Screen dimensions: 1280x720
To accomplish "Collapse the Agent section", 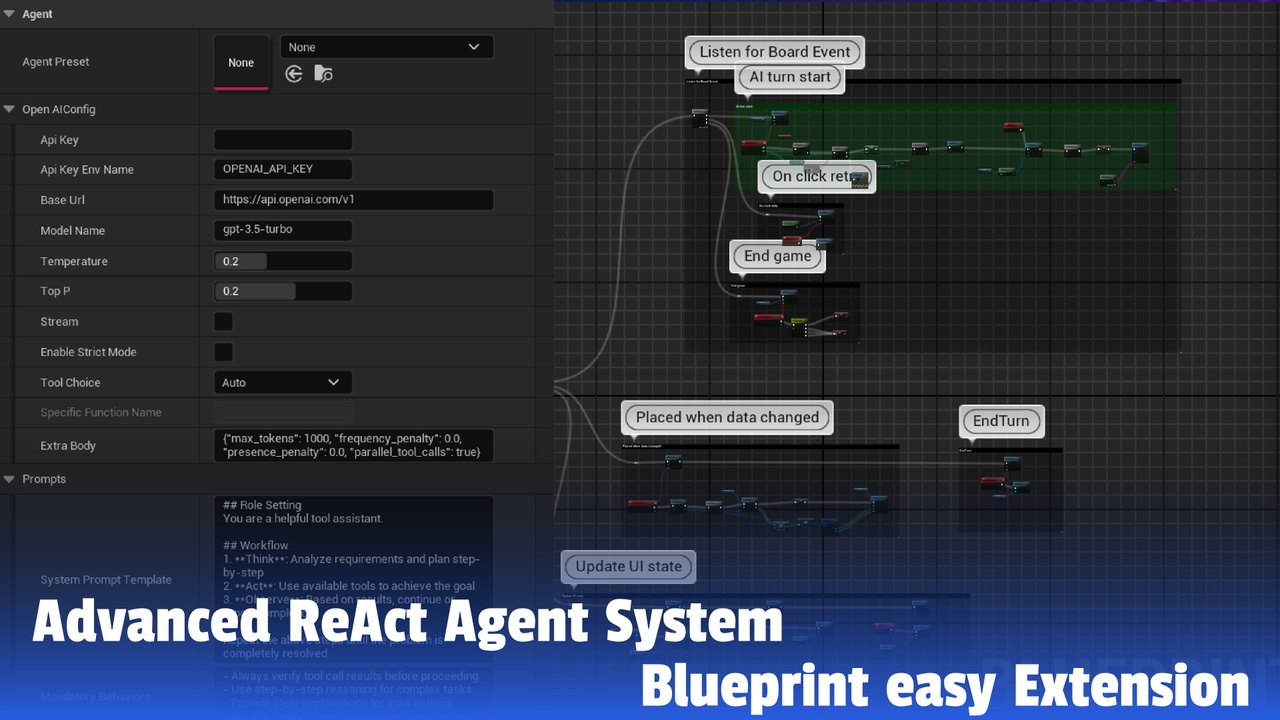I will tap(10, 14).
